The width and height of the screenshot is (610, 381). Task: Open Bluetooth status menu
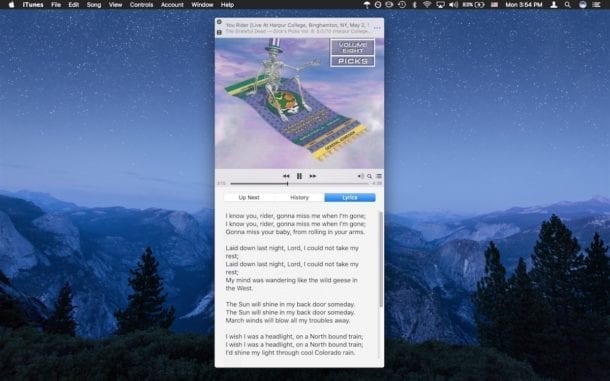click(415, 5)
